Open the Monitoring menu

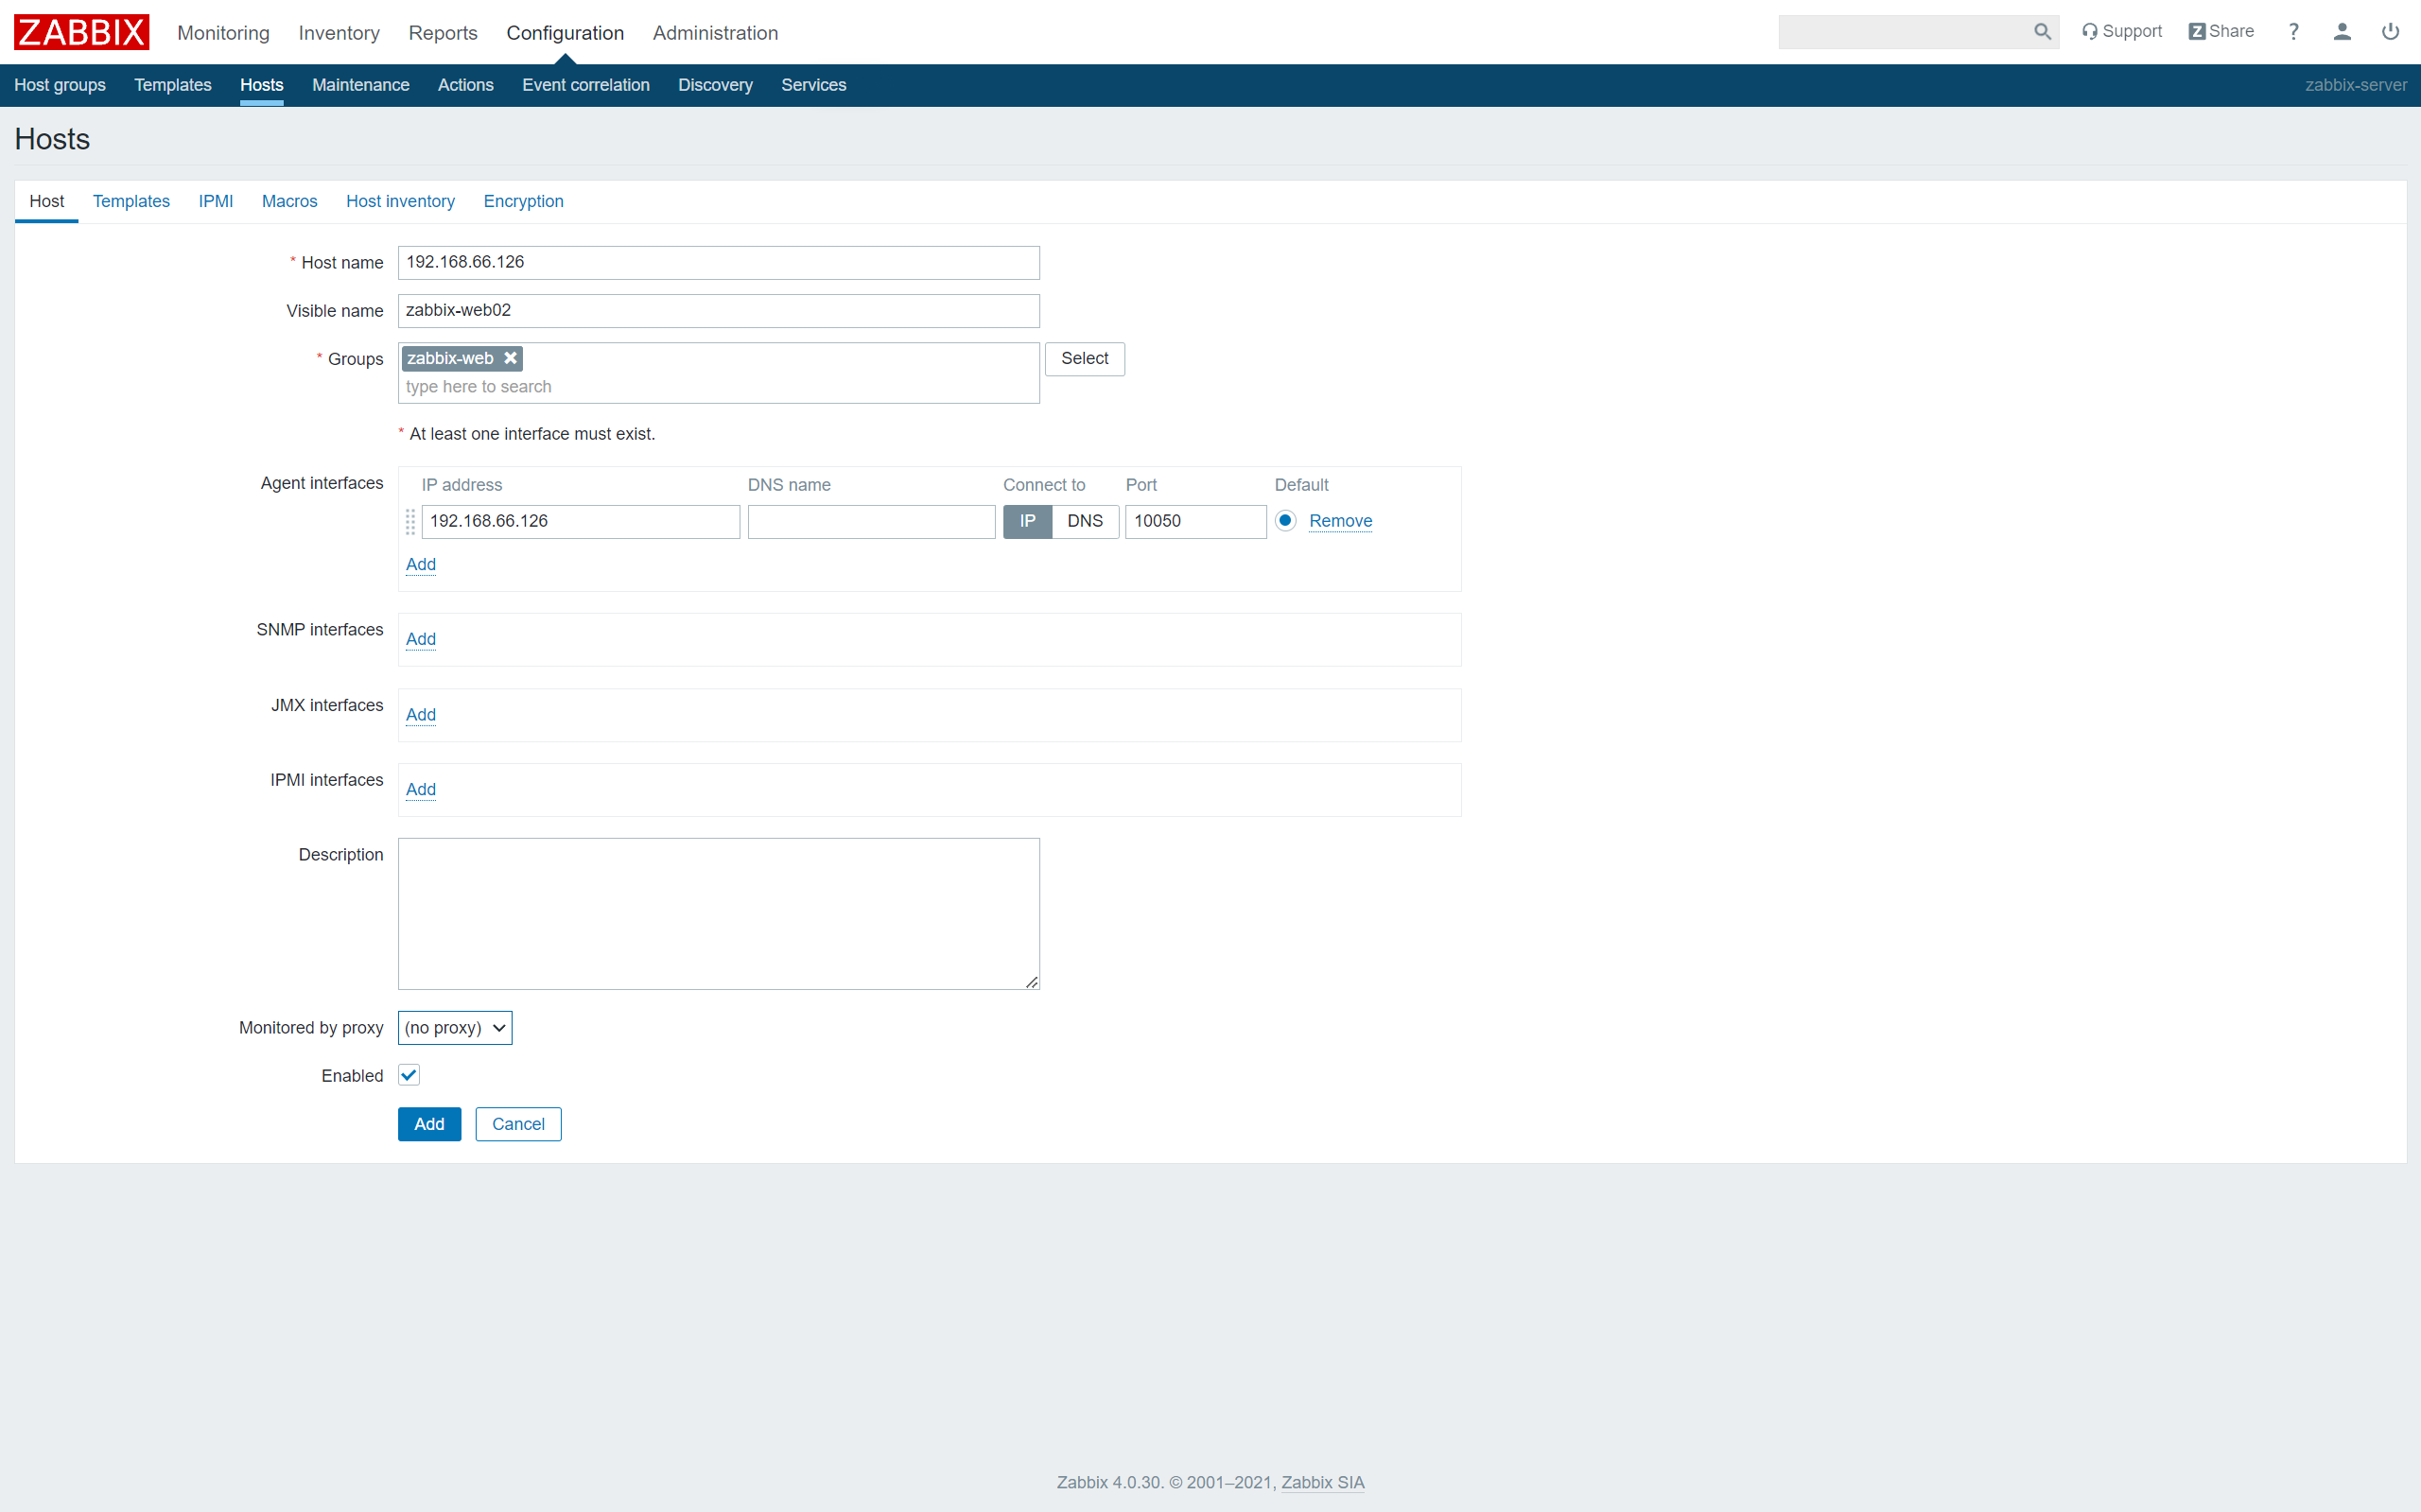(223, 33)
